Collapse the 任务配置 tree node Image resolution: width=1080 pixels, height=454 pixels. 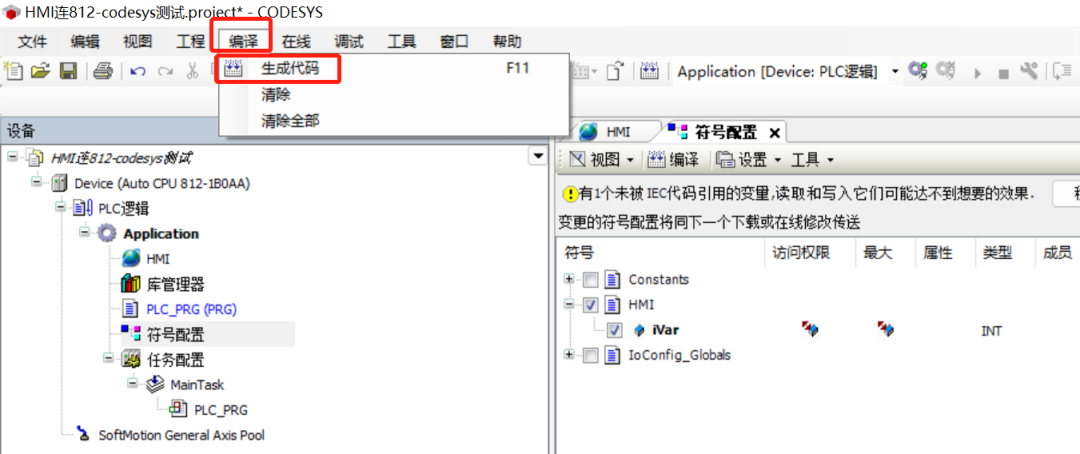coord(108,359)
